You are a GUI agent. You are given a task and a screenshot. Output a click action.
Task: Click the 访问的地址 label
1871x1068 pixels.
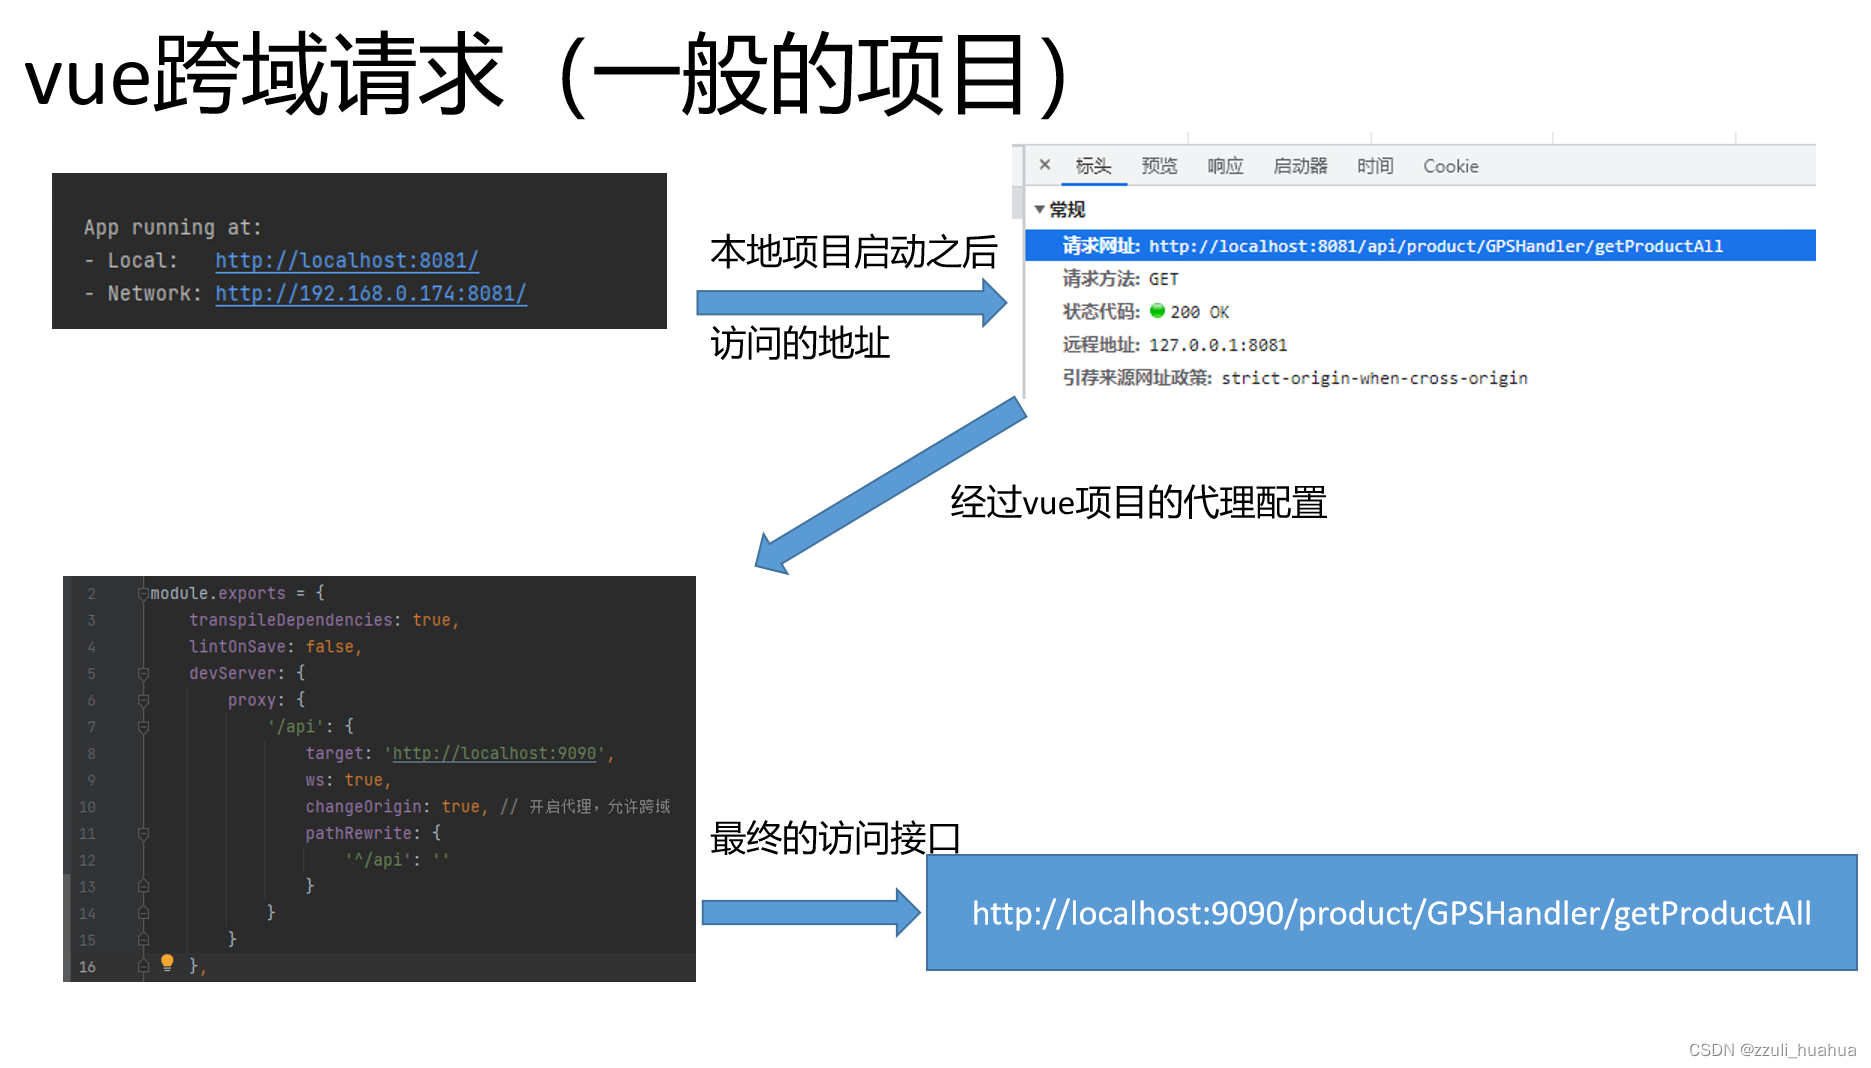pos(800,343)
